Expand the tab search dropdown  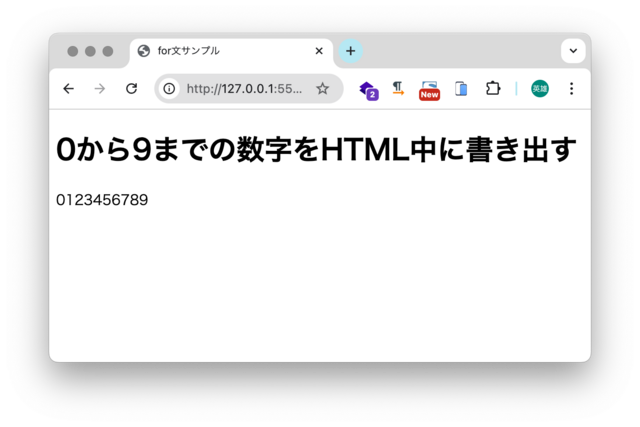(573, 51)
